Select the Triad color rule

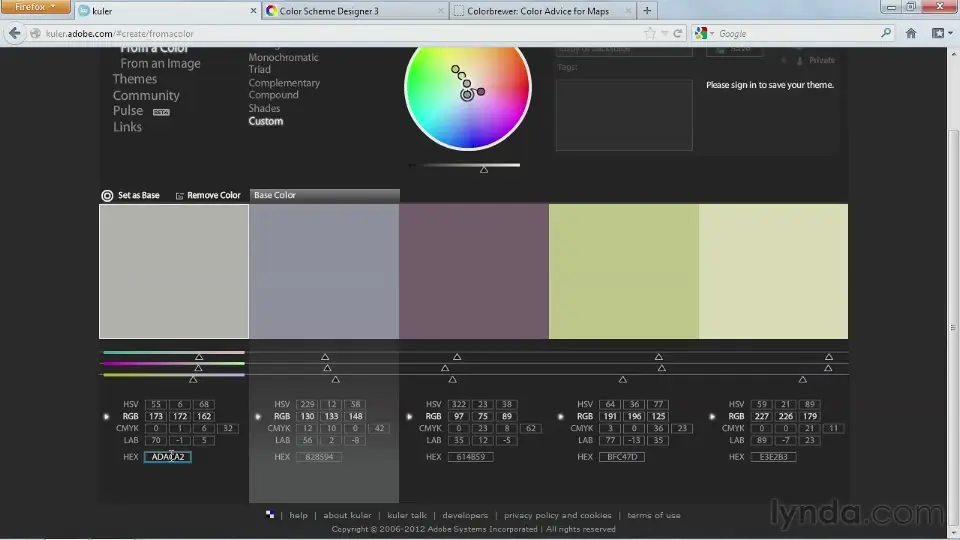click(260, 70)
